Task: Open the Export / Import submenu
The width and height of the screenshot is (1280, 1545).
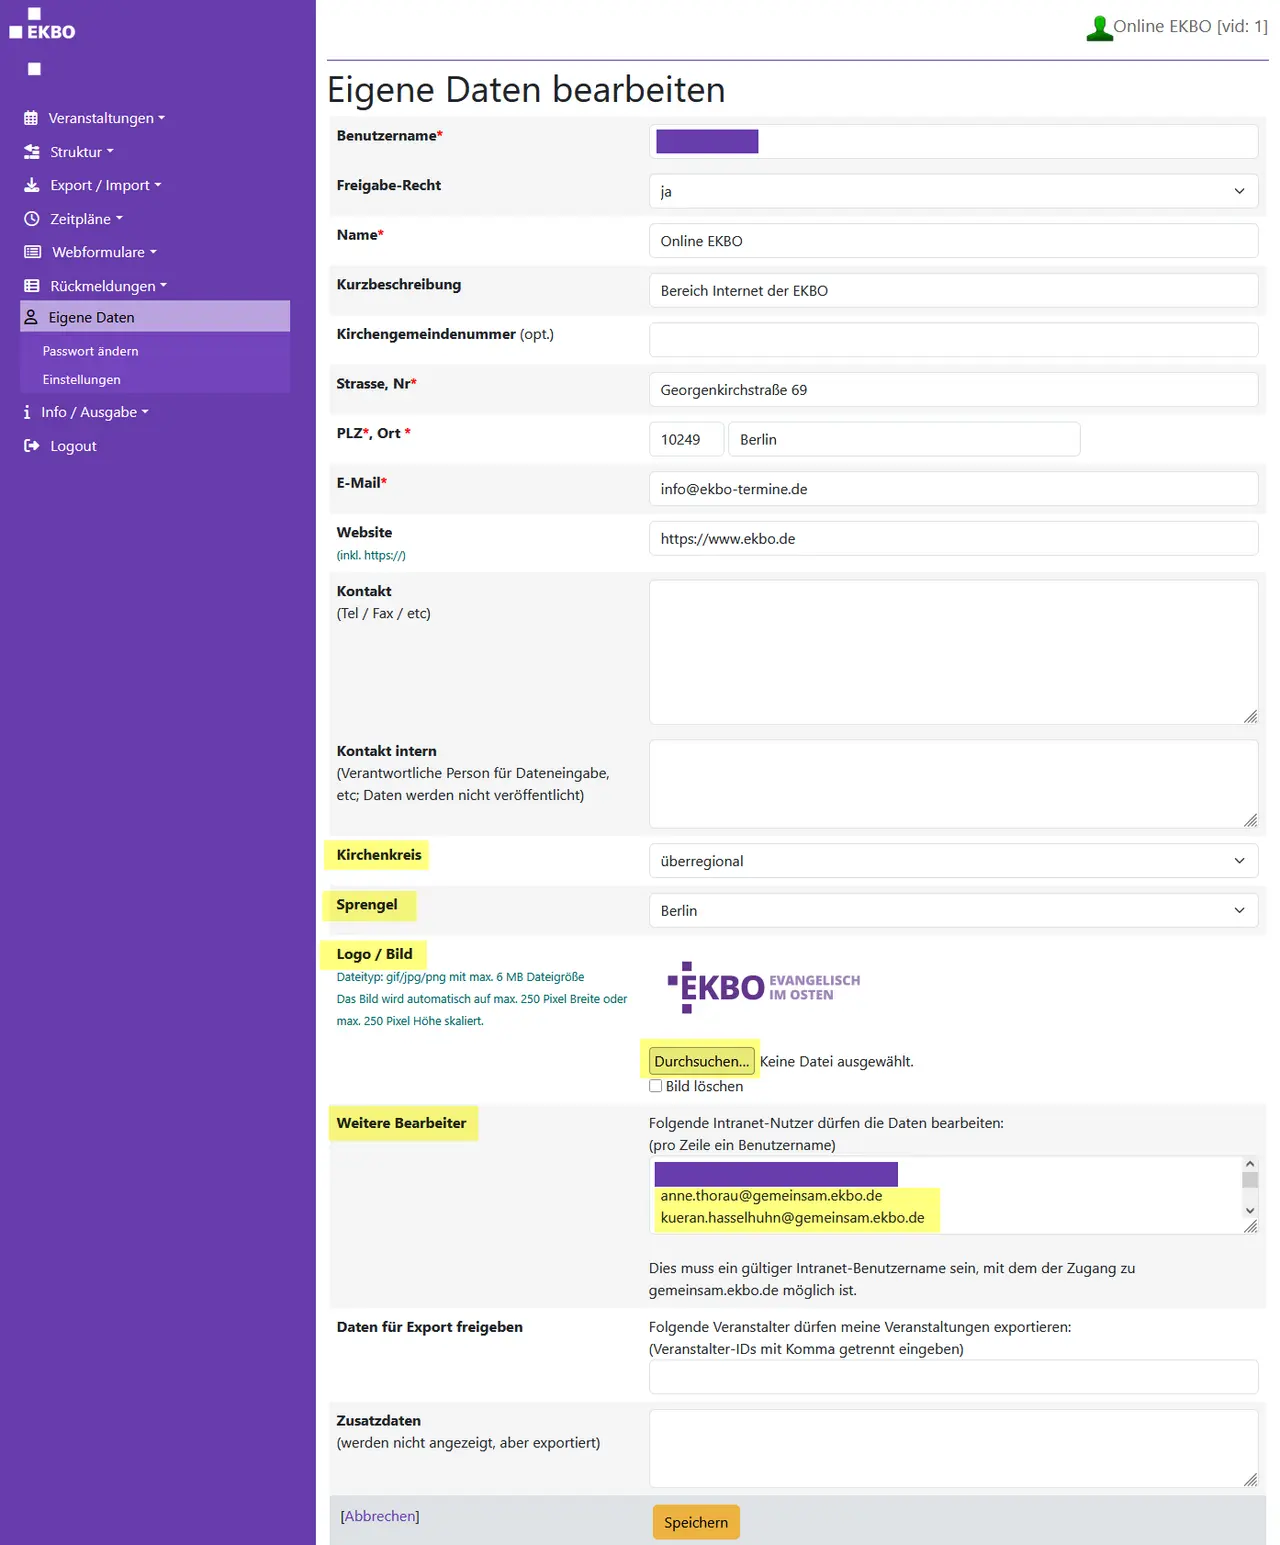Action: click(106, 185)
